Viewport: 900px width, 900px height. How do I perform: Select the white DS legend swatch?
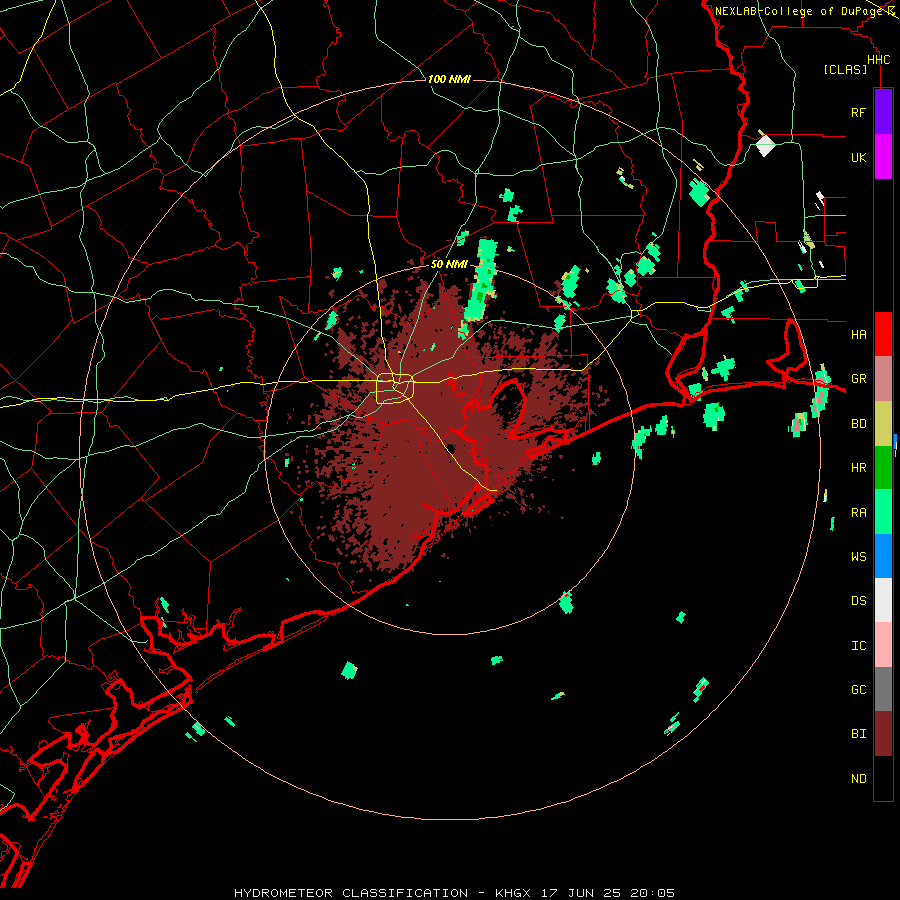click(883, 600)
